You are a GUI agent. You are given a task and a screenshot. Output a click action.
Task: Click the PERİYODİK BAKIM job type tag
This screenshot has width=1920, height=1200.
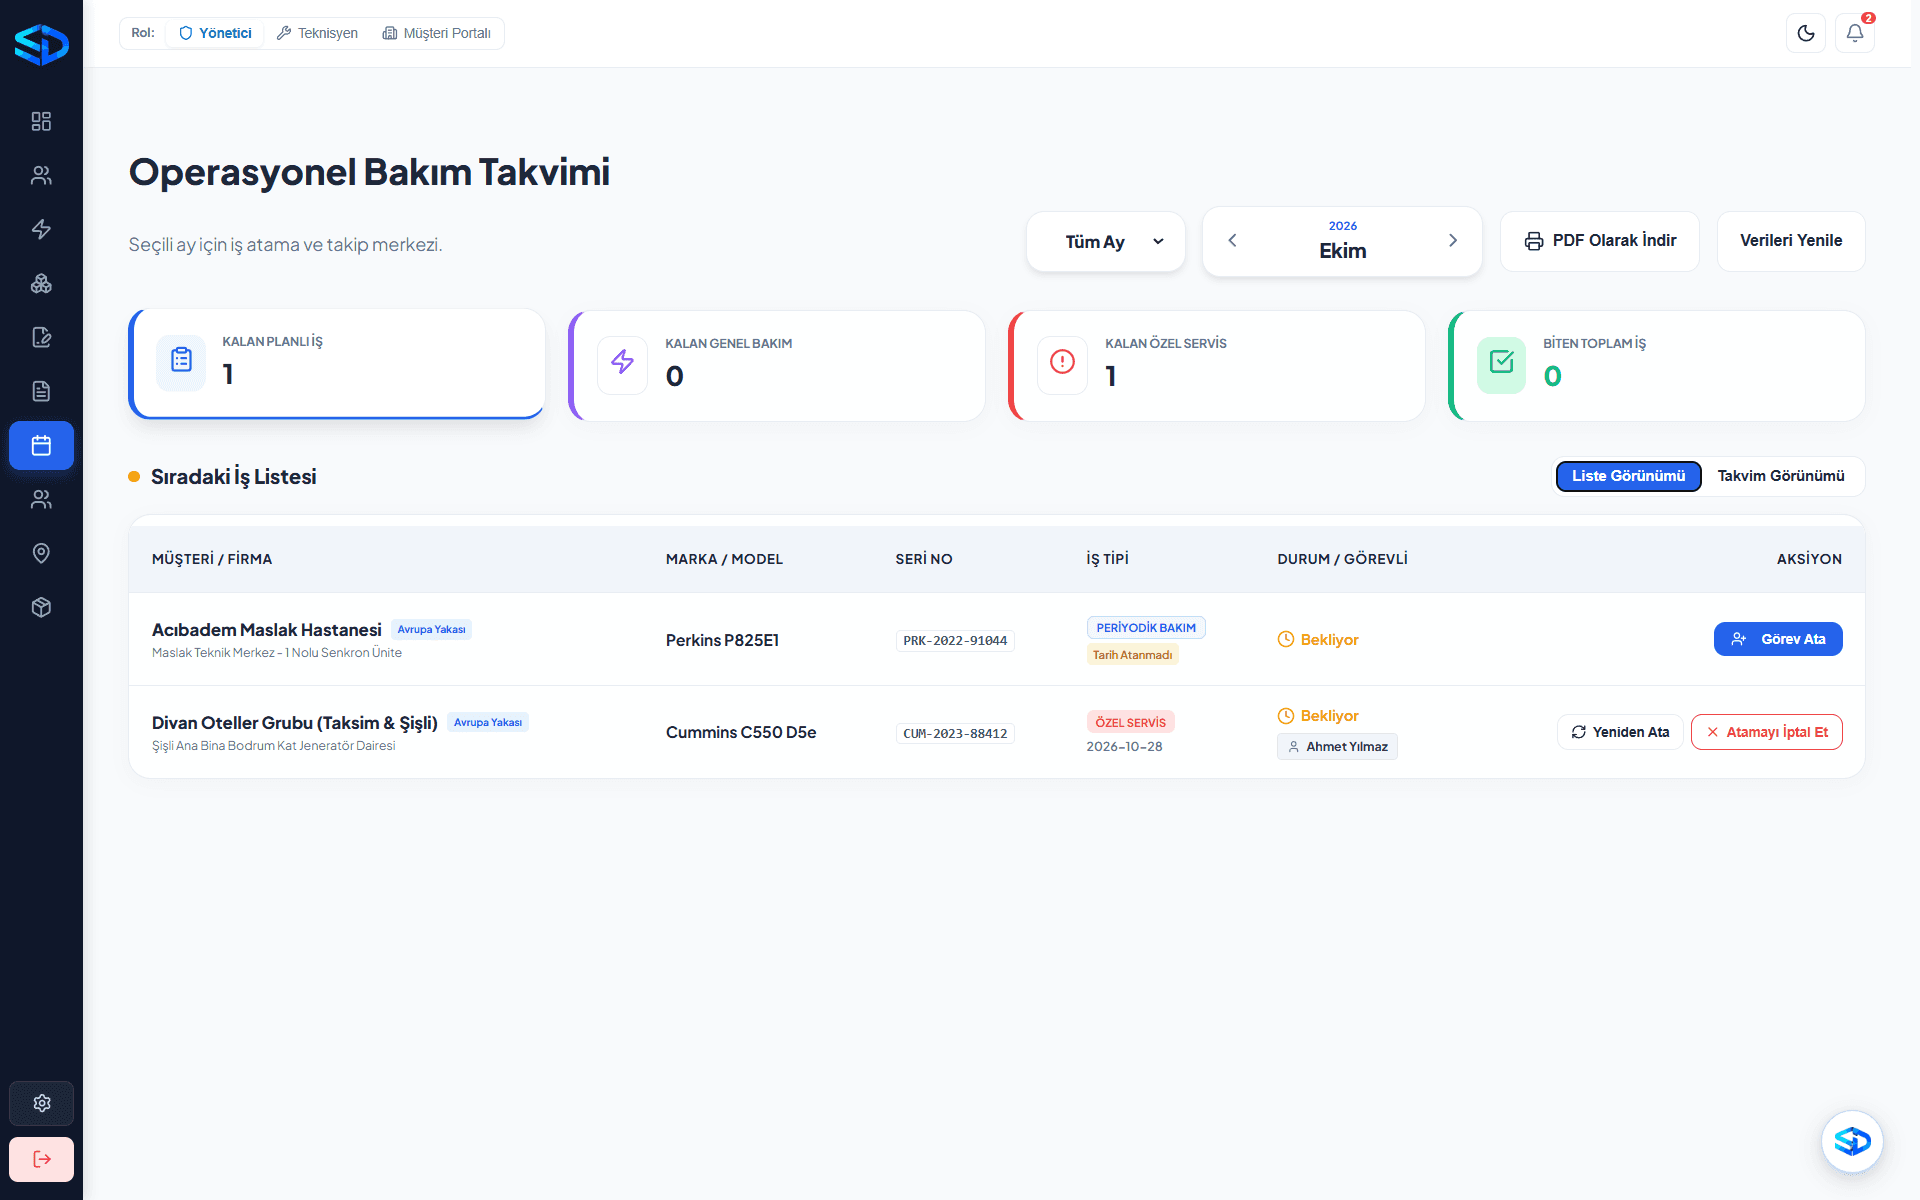click(1146, 628)
